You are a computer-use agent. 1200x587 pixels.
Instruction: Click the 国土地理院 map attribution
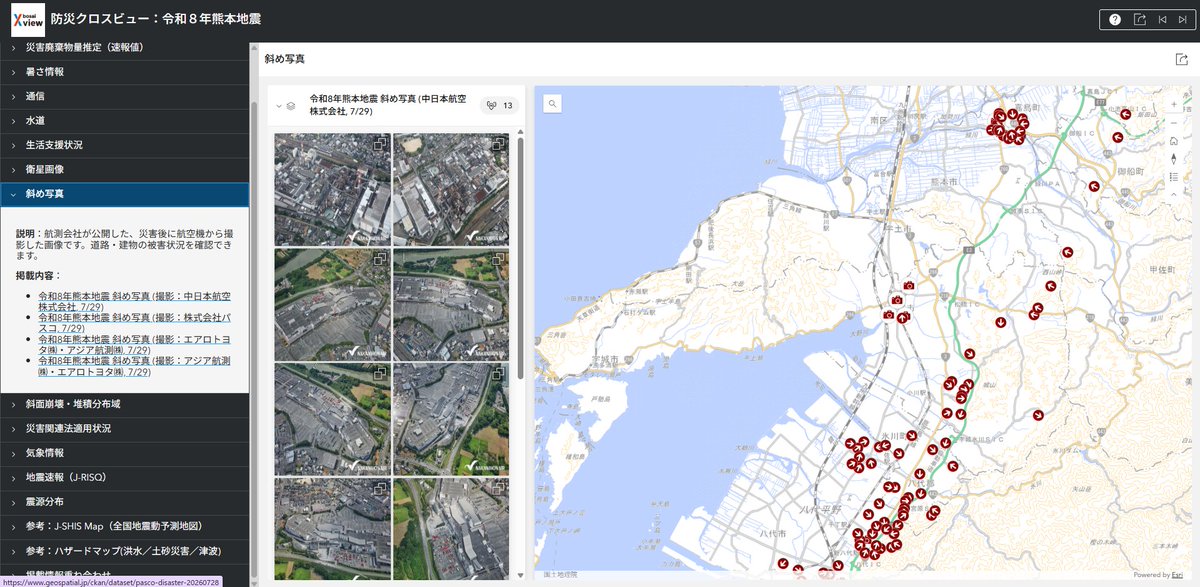click(x=562, y=574)
